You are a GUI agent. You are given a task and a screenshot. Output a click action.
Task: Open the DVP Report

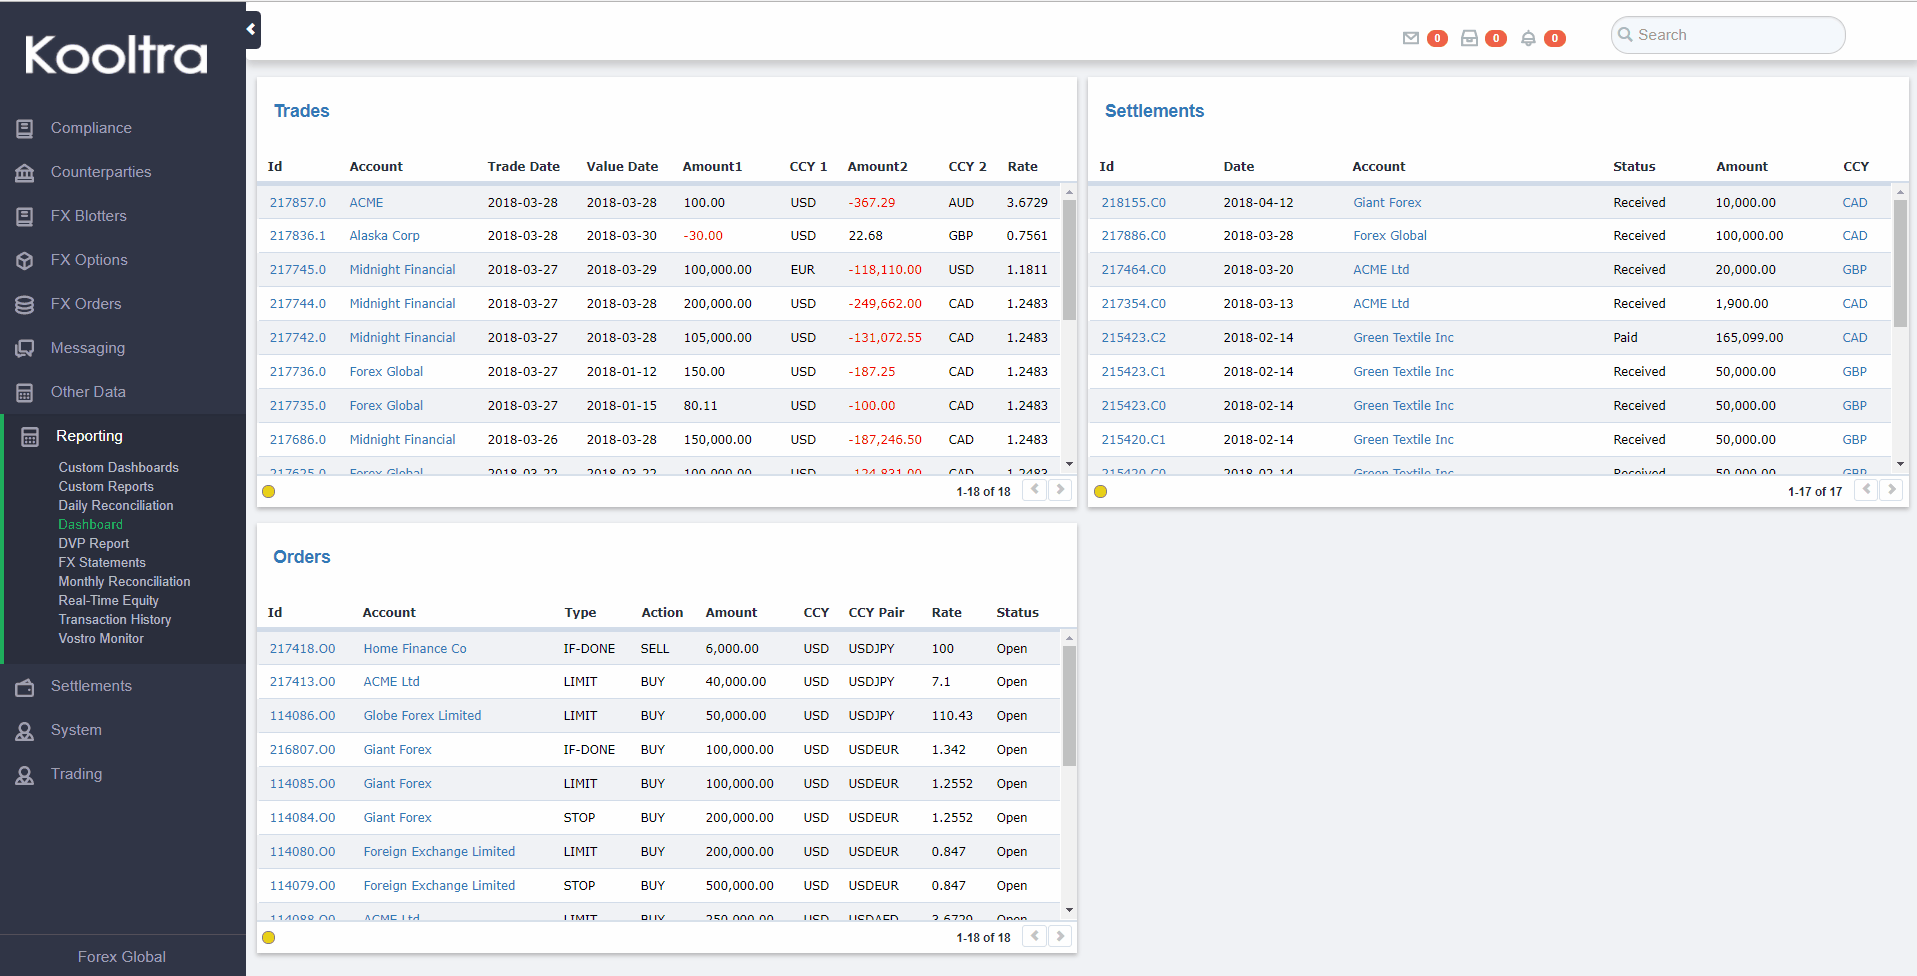click(x=93, y=543)
